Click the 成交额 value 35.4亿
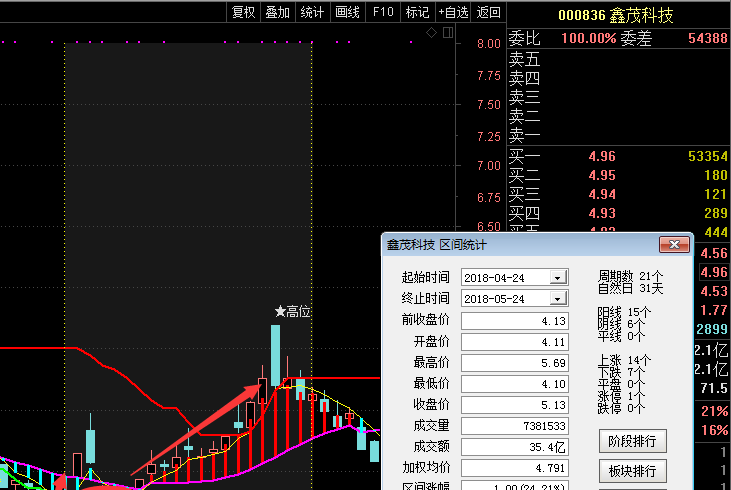Screen dimensions: 731x490 [515, 447]
